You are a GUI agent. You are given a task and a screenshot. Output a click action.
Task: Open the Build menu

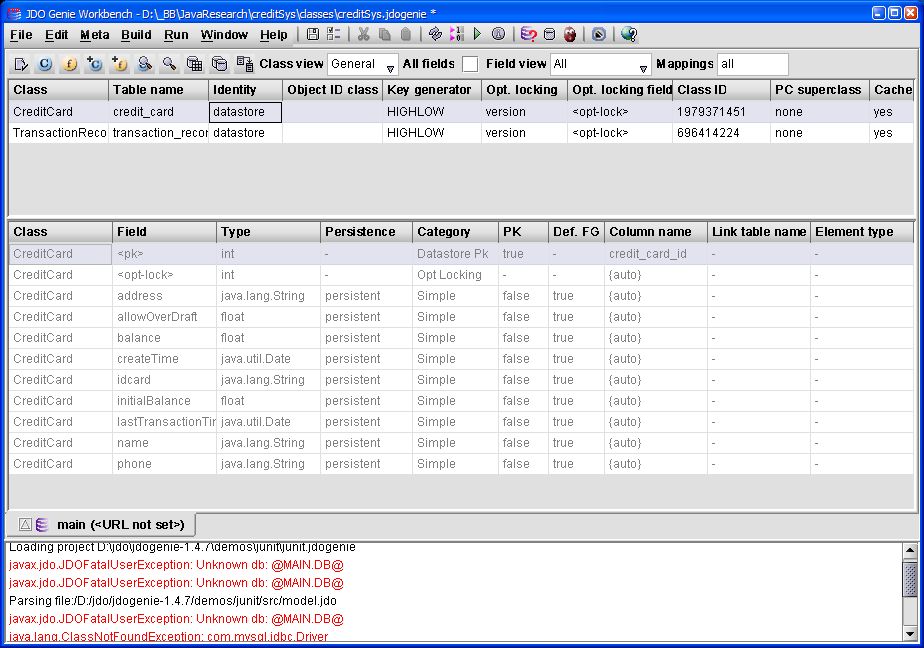tap(136, 35)
